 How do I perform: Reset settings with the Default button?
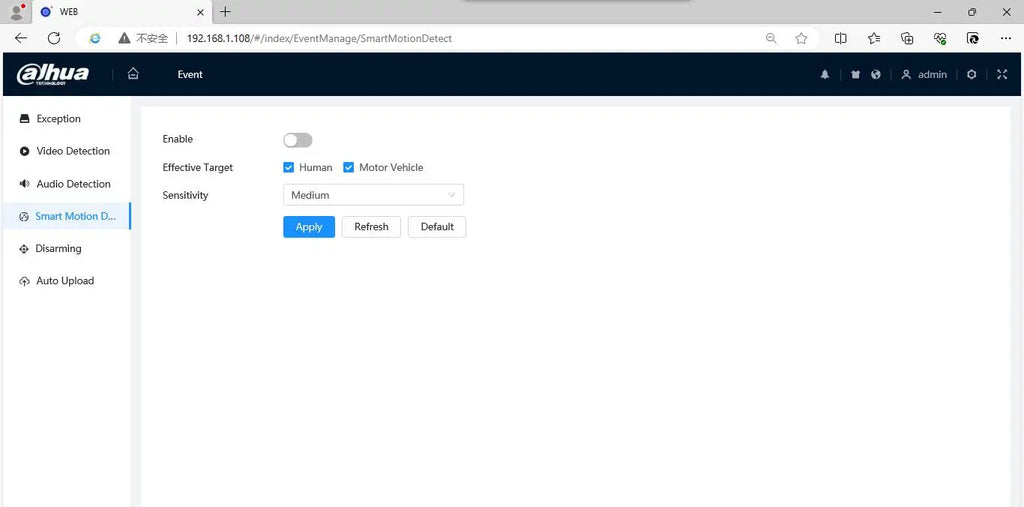point(437,227)
